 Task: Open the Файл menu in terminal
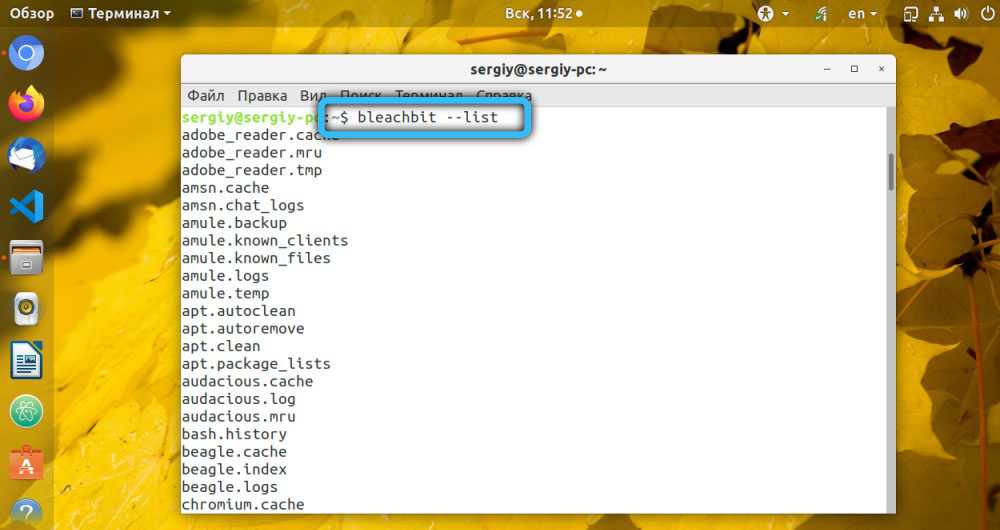(x=205, y=96)
